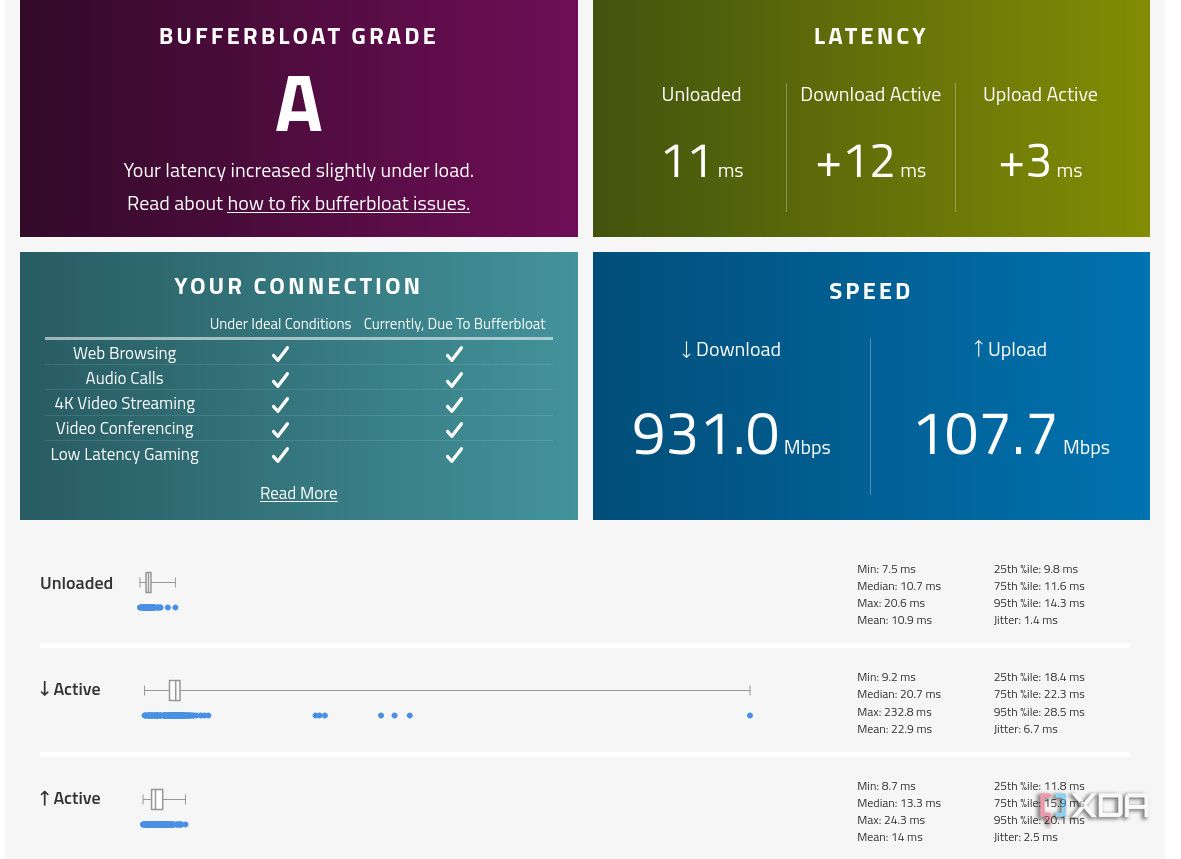
Task: Click the Bufferbloat Grade letter A
Action: 298,105
